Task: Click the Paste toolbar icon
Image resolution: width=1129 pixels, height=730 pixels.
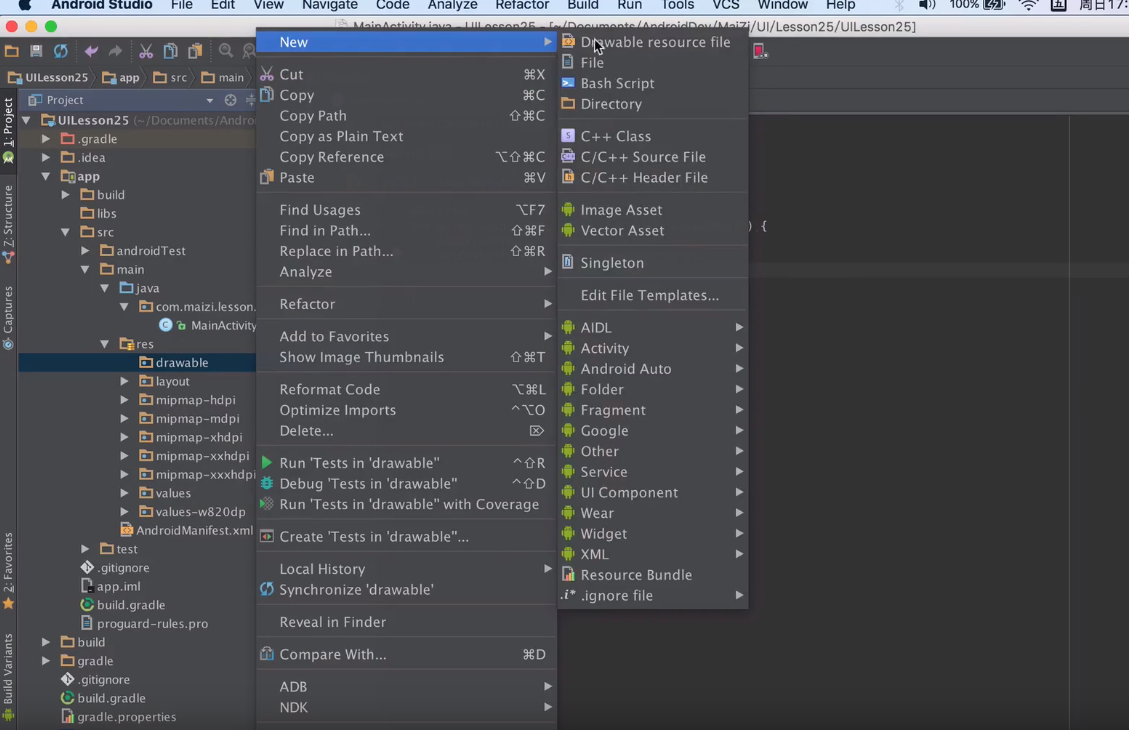Action: point(193,51)
